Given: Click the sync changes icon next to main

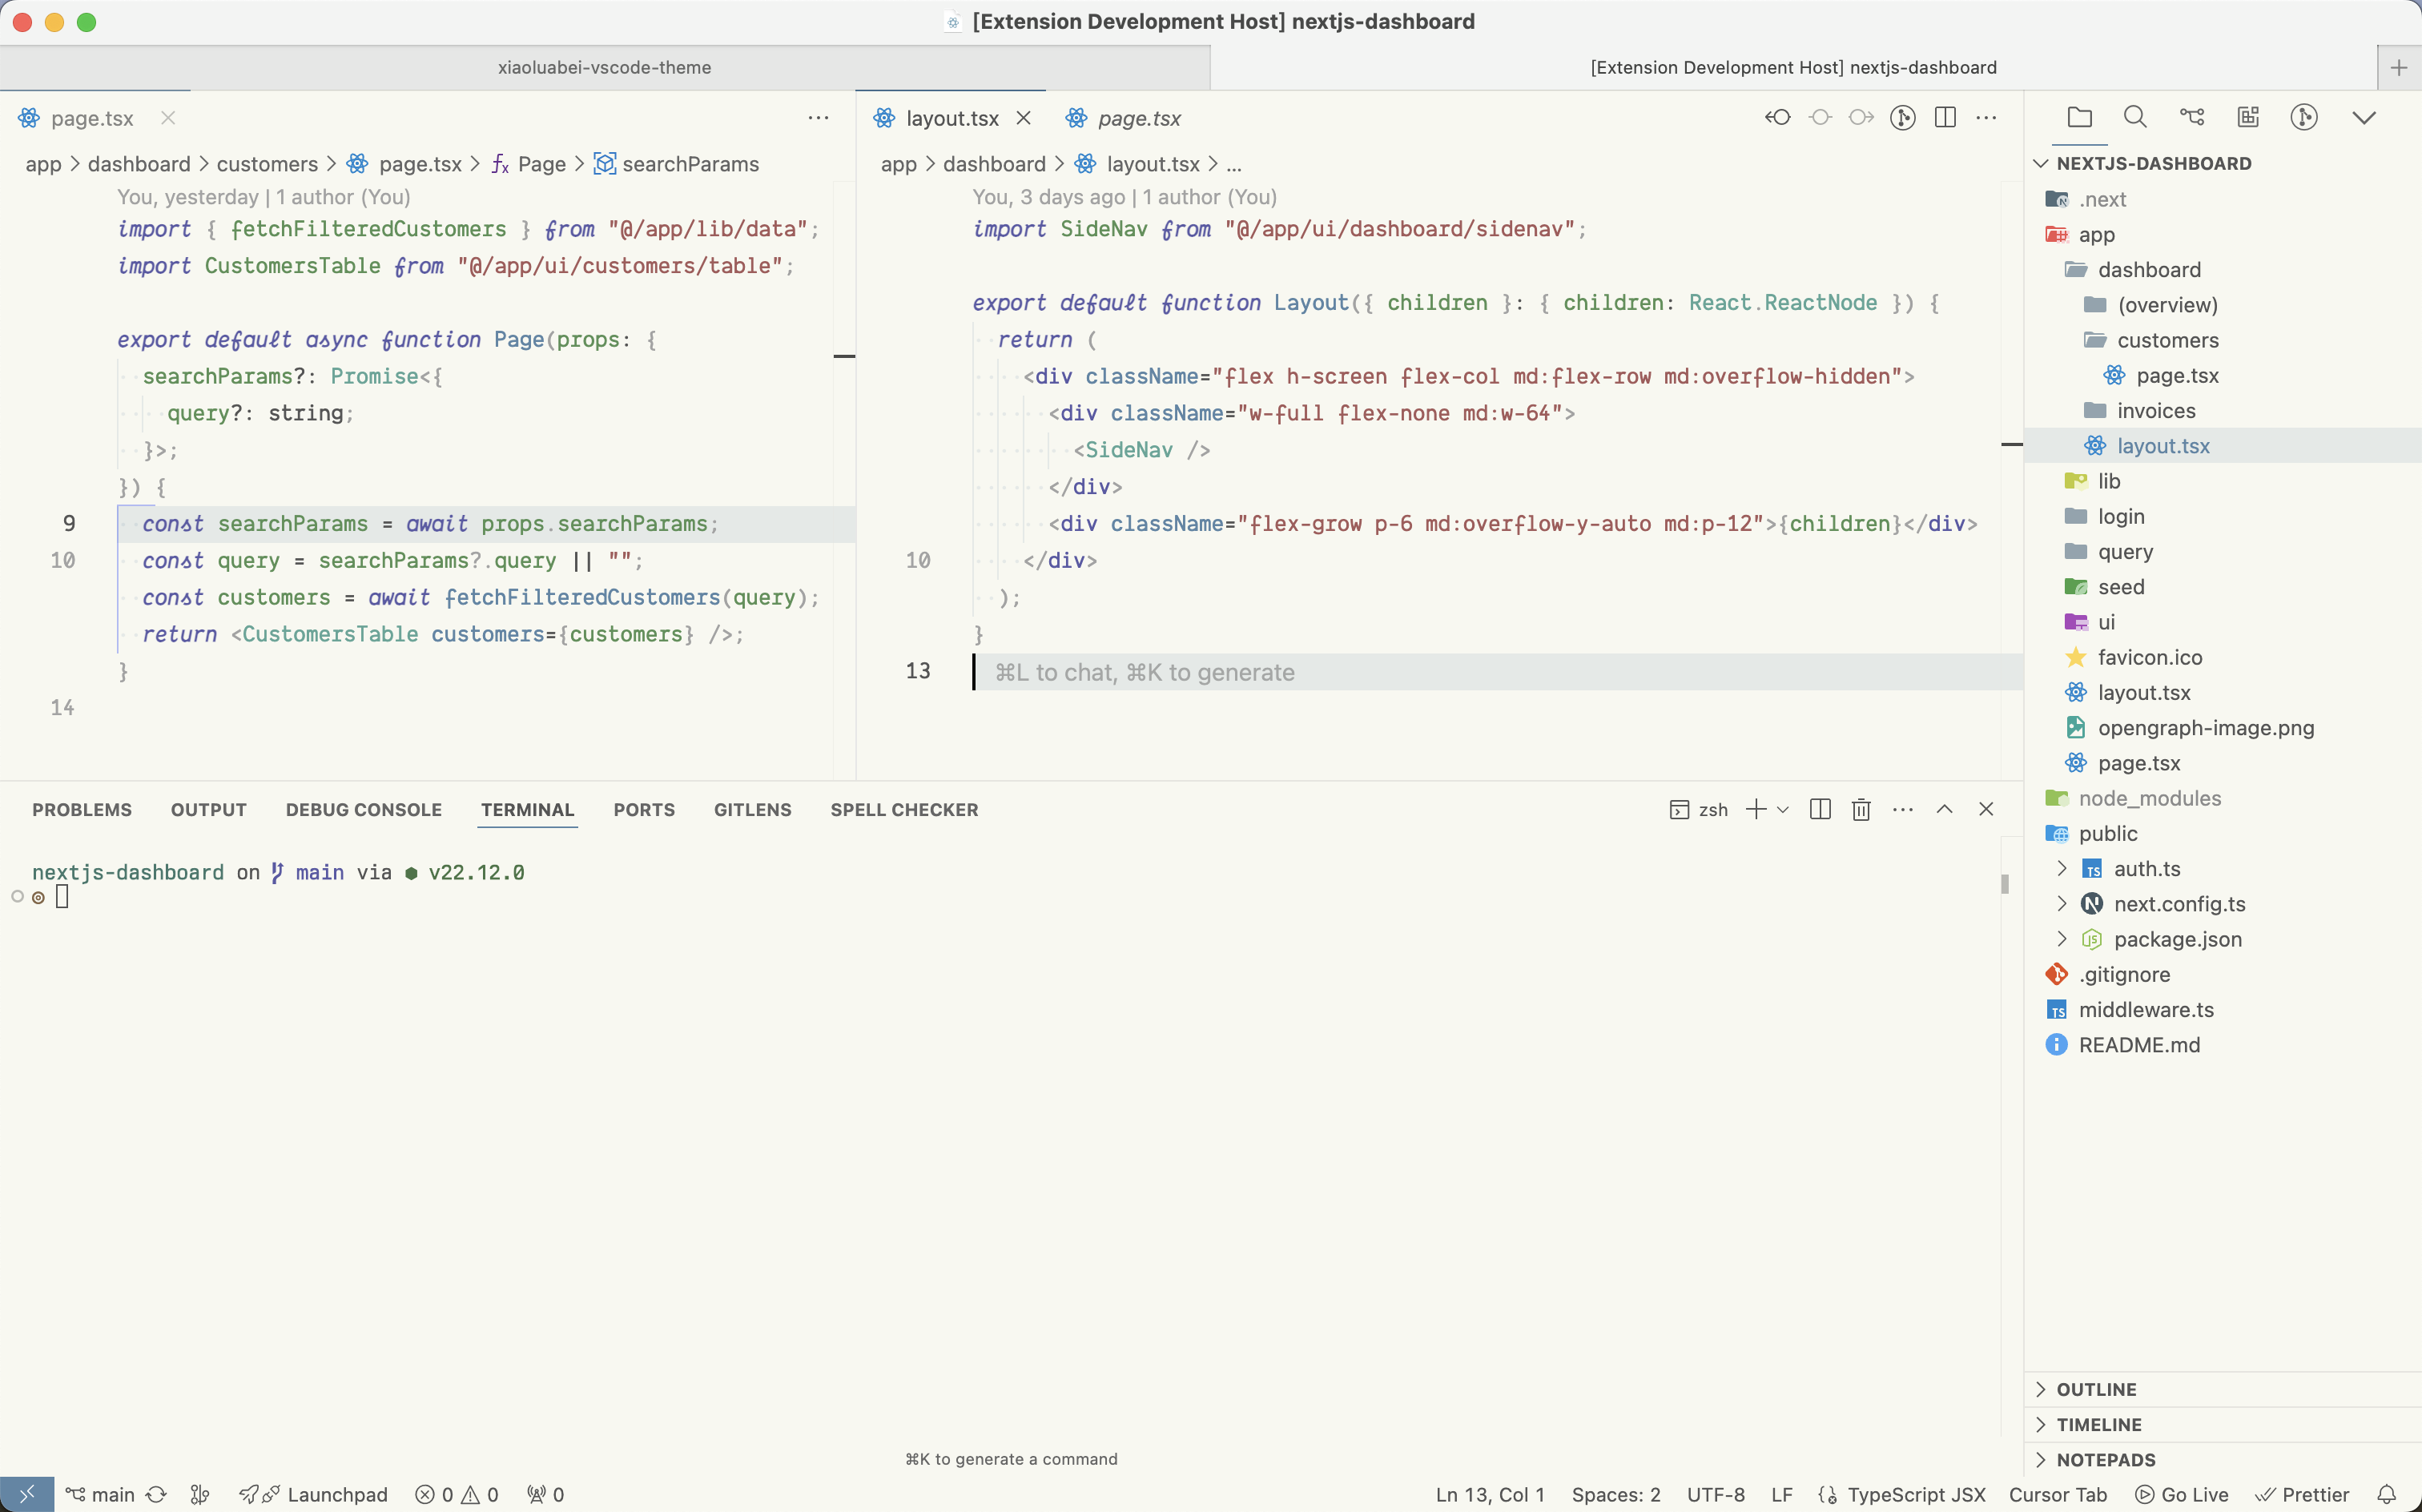Looking at the screenshot, I should click(156, 1494).
